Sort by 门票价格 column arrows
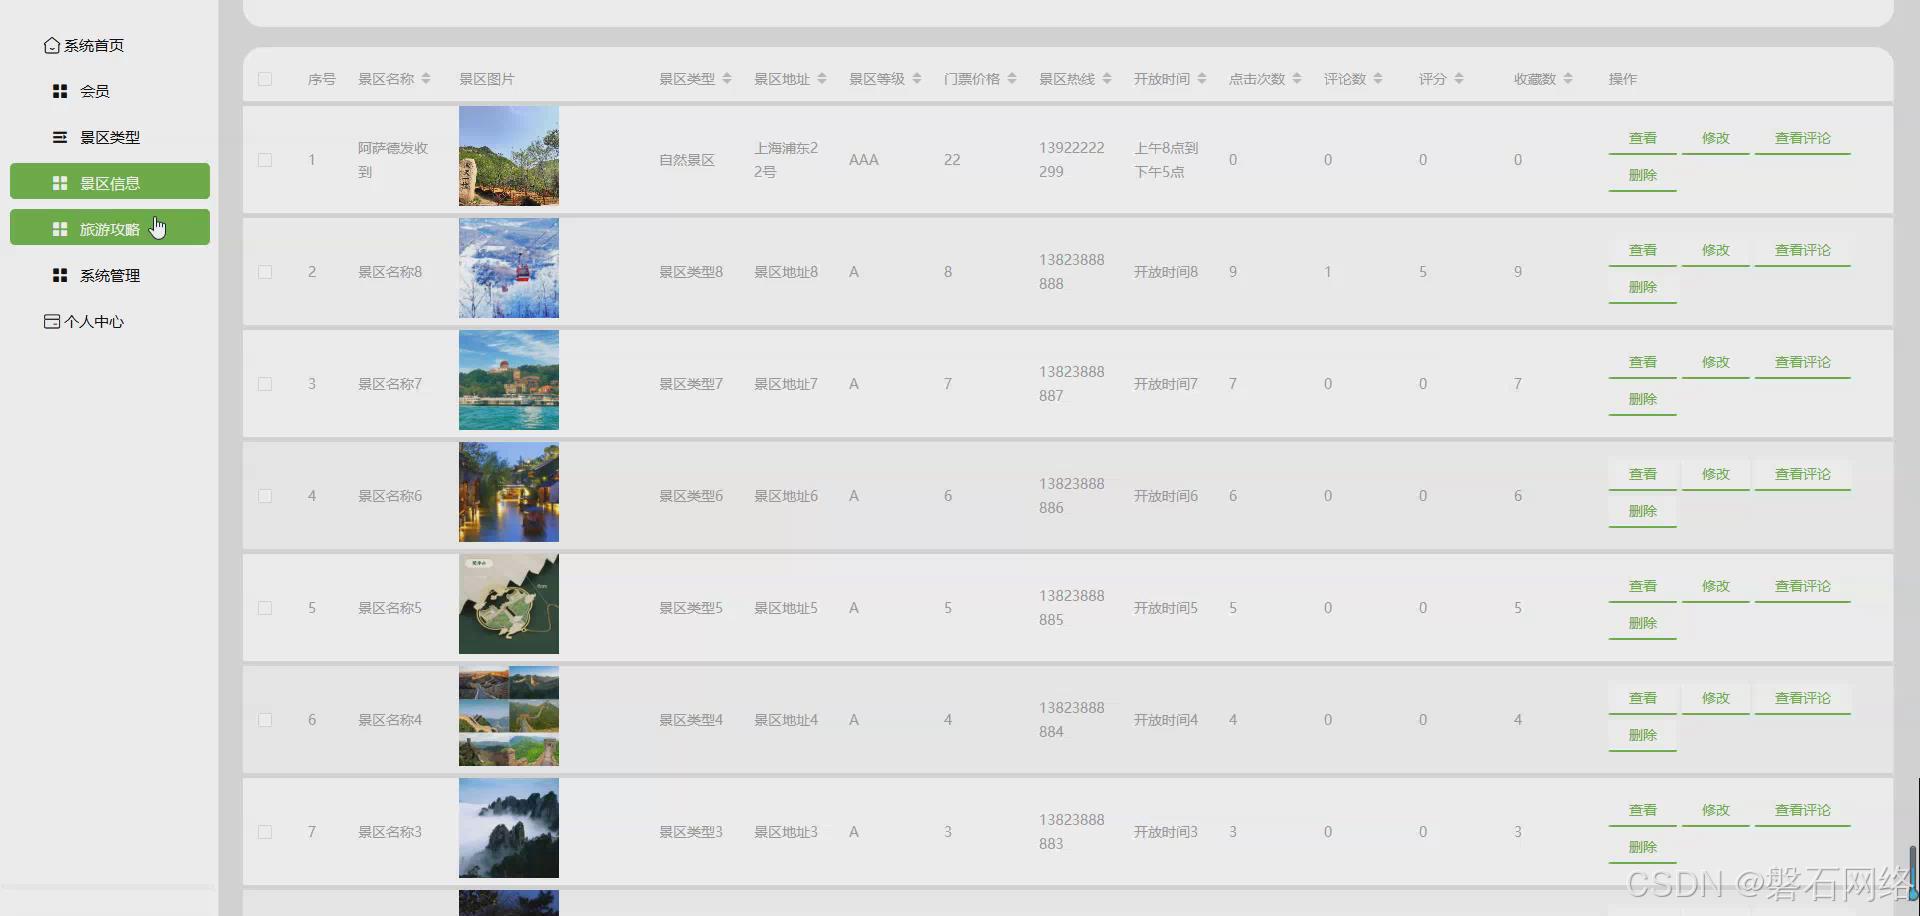Image resolution: width=1920 pixels, height=916 pixels. pyautogui.click(x=1012, y=79)
